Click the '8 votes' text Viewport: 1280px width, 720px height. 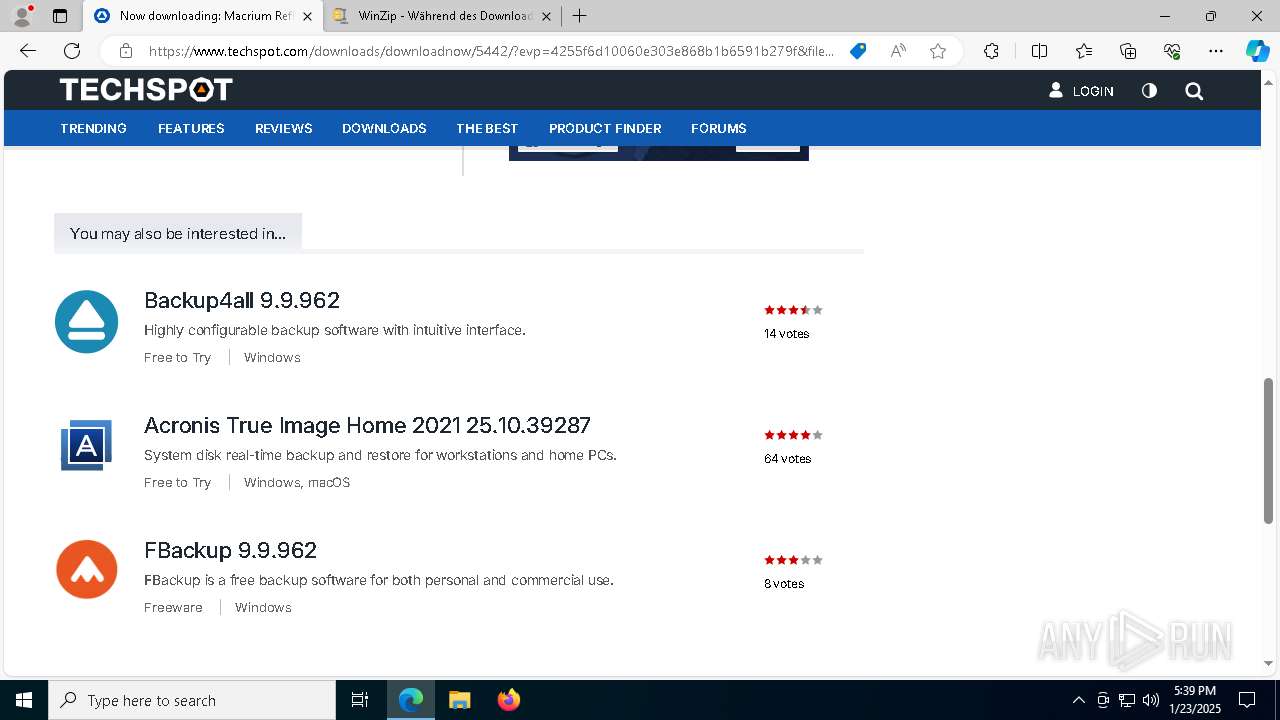pyautogui.click(x=784, y=584)
